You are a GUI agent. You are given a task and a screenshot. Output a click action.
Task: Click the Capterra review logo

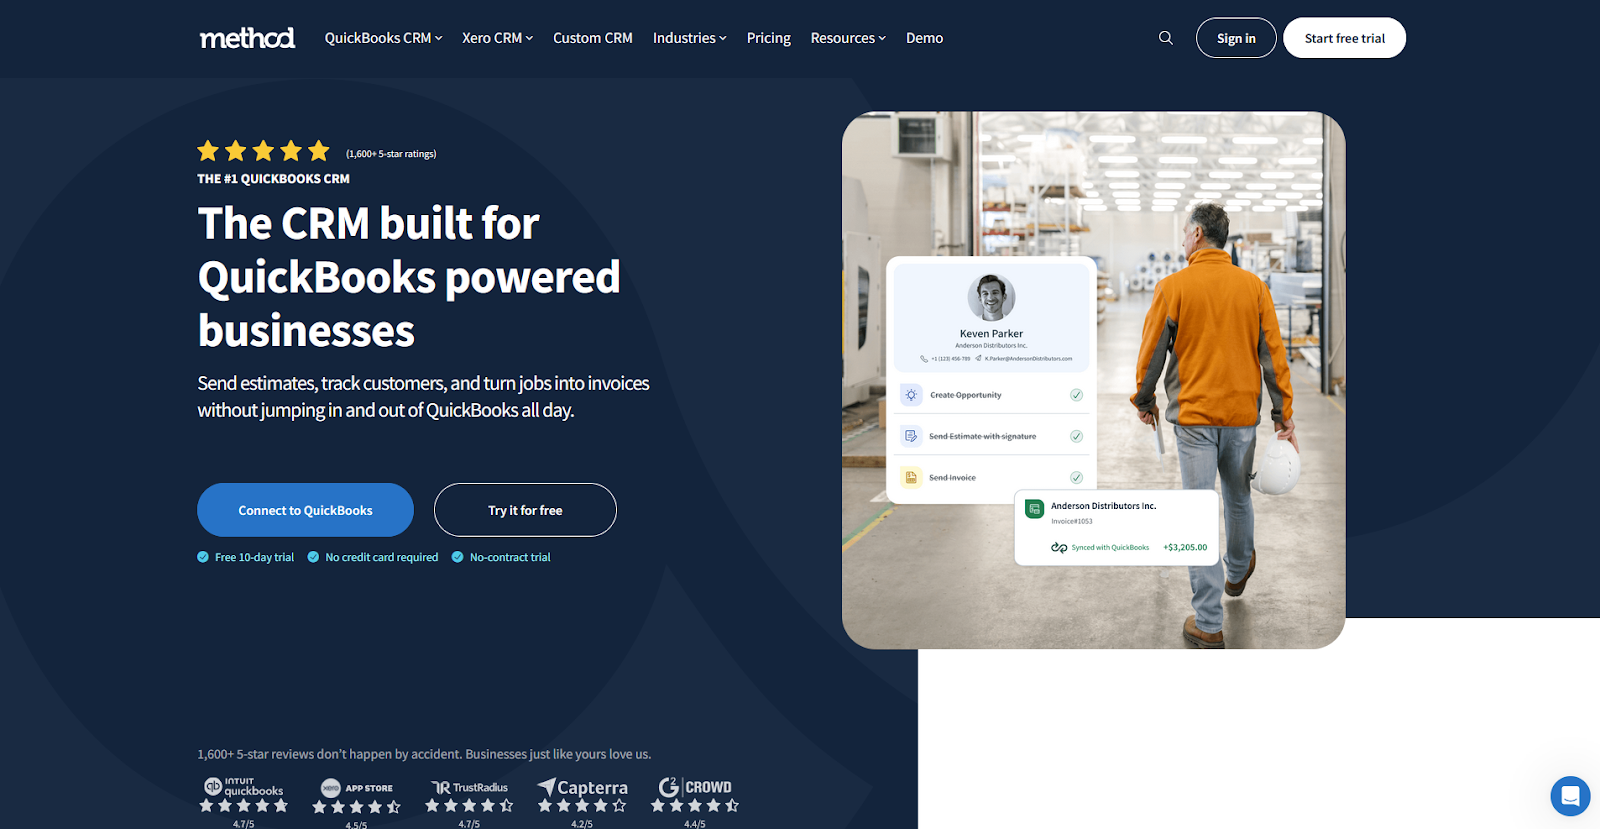[583, 788]
